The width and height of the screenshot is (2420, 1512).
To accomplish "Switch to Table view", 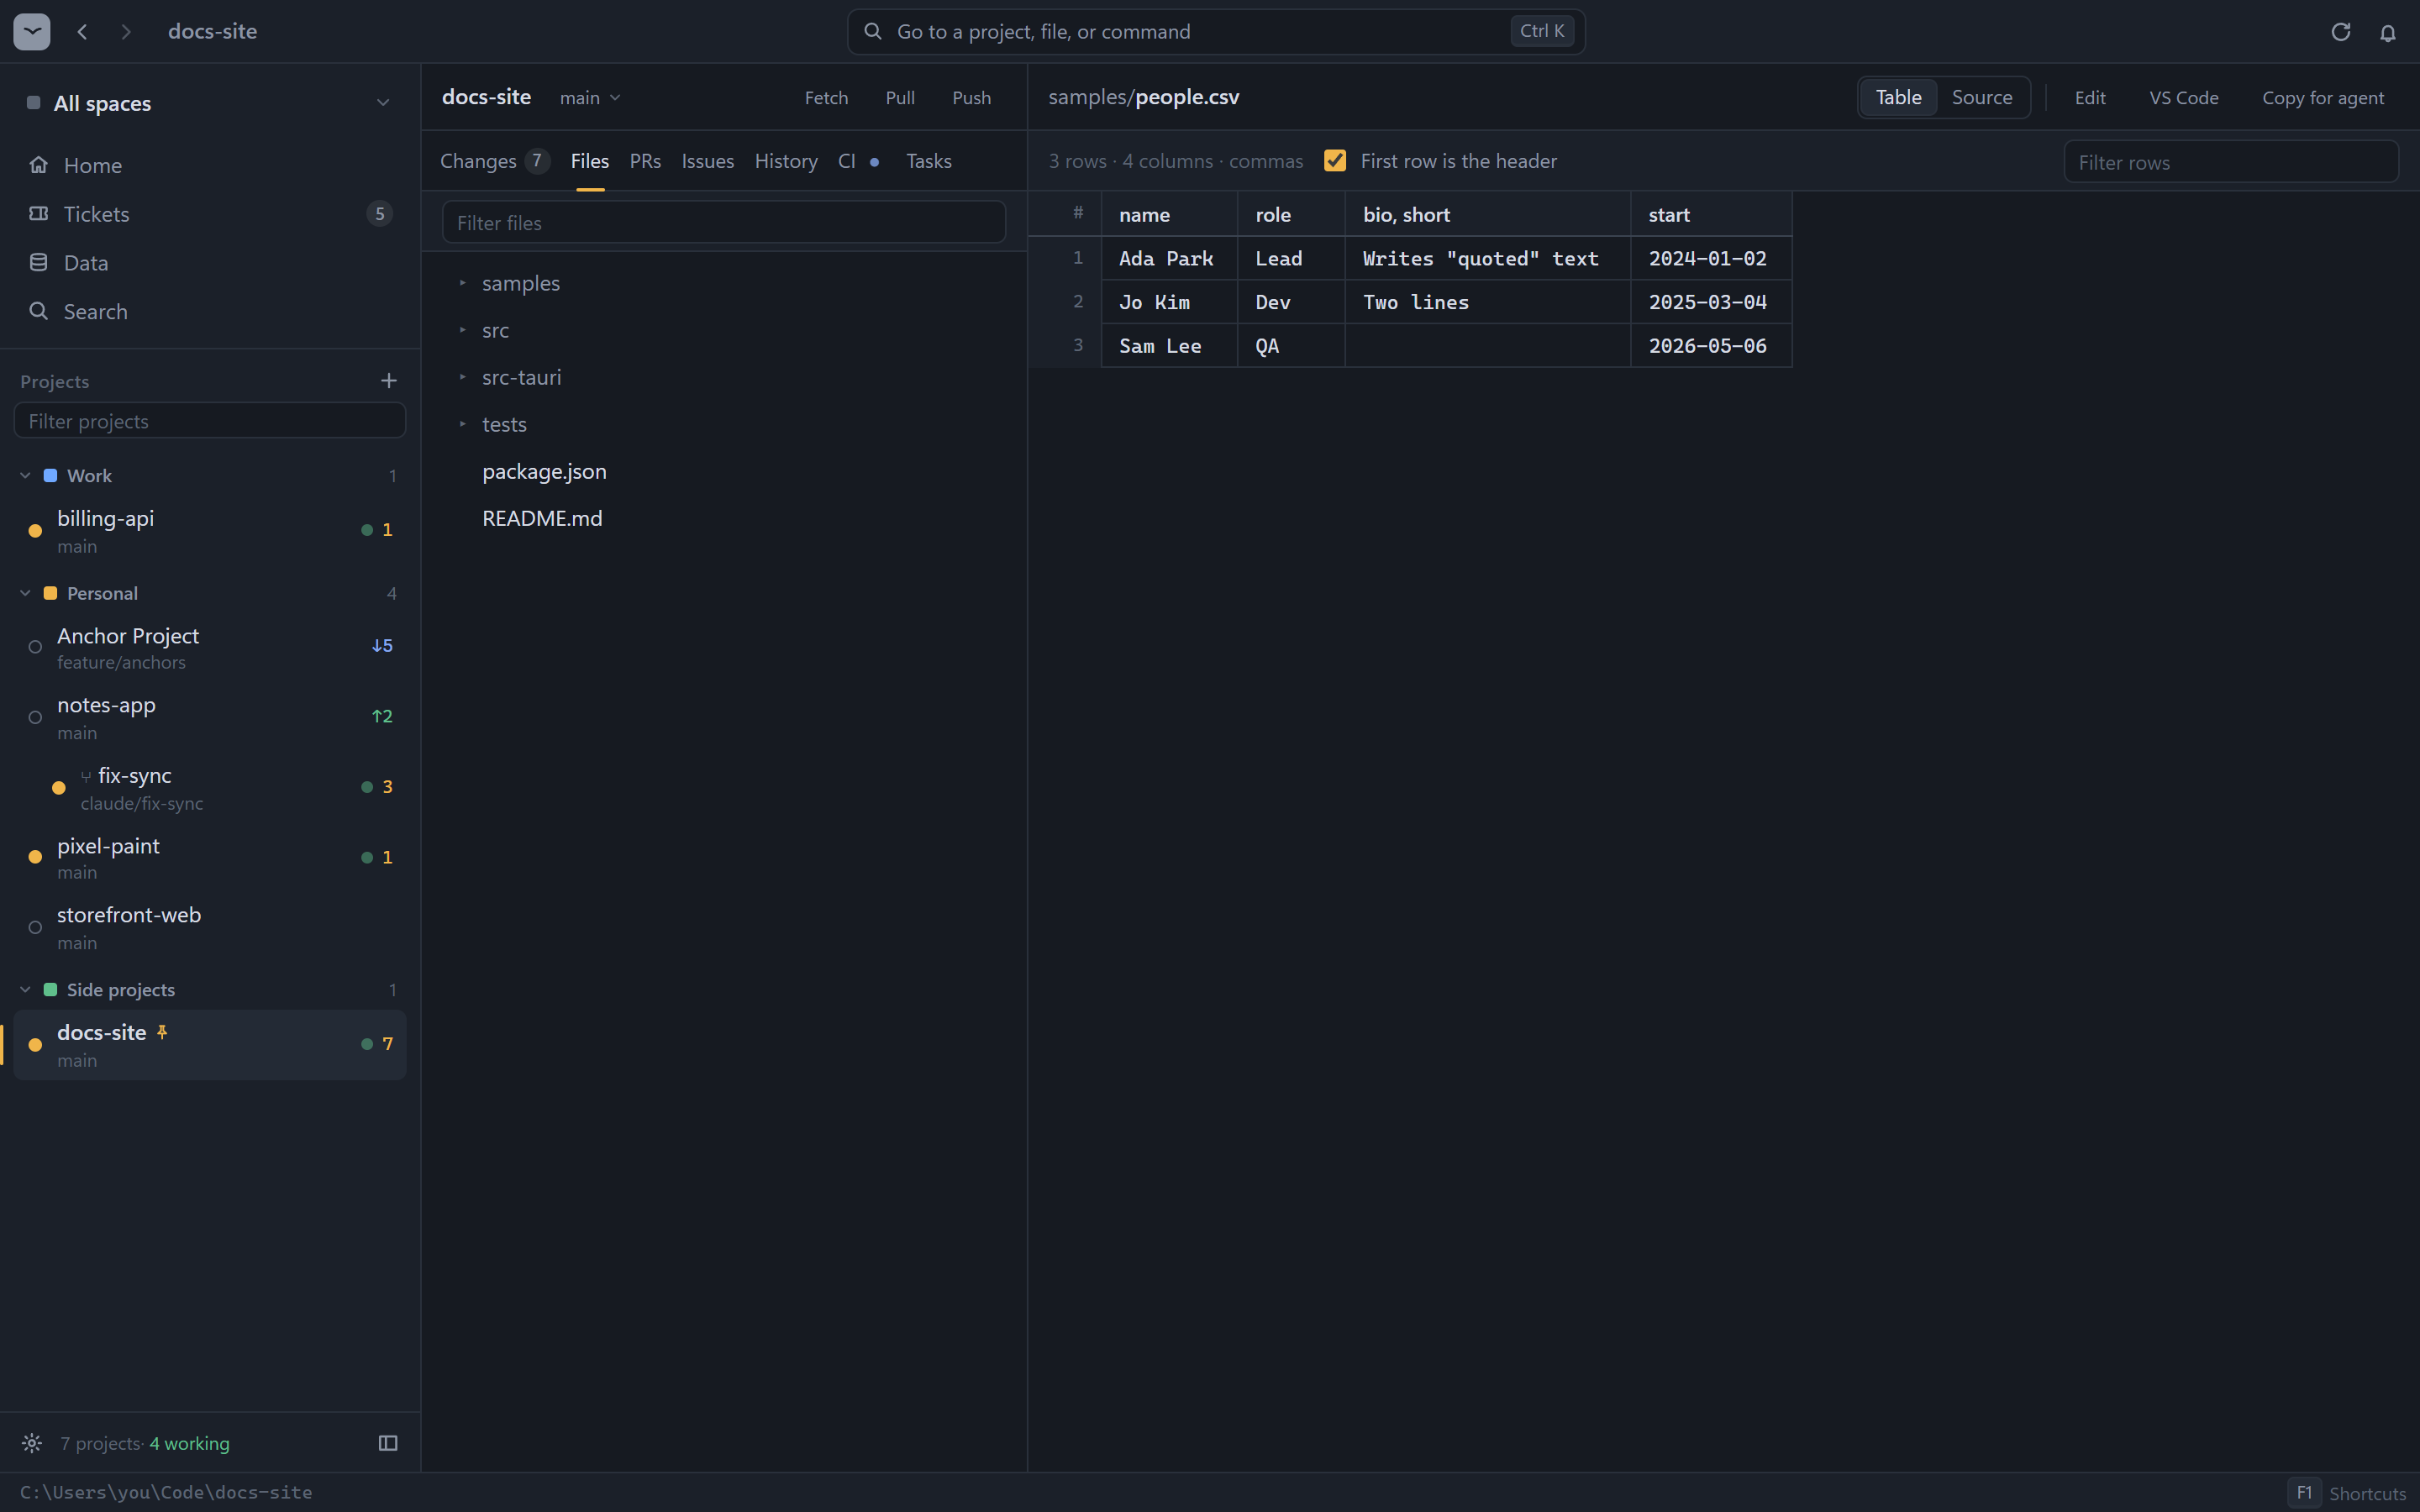I will point(1898,98).
